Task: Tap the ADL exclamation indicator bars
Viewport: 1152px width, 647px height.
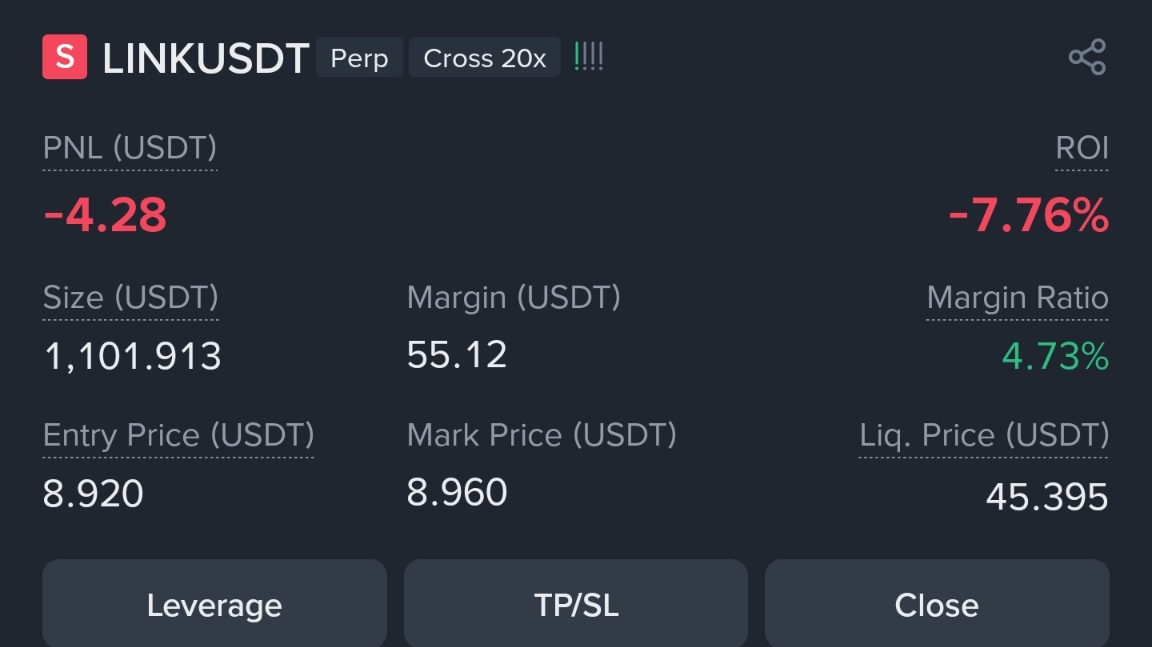Action: click(588, 57)
